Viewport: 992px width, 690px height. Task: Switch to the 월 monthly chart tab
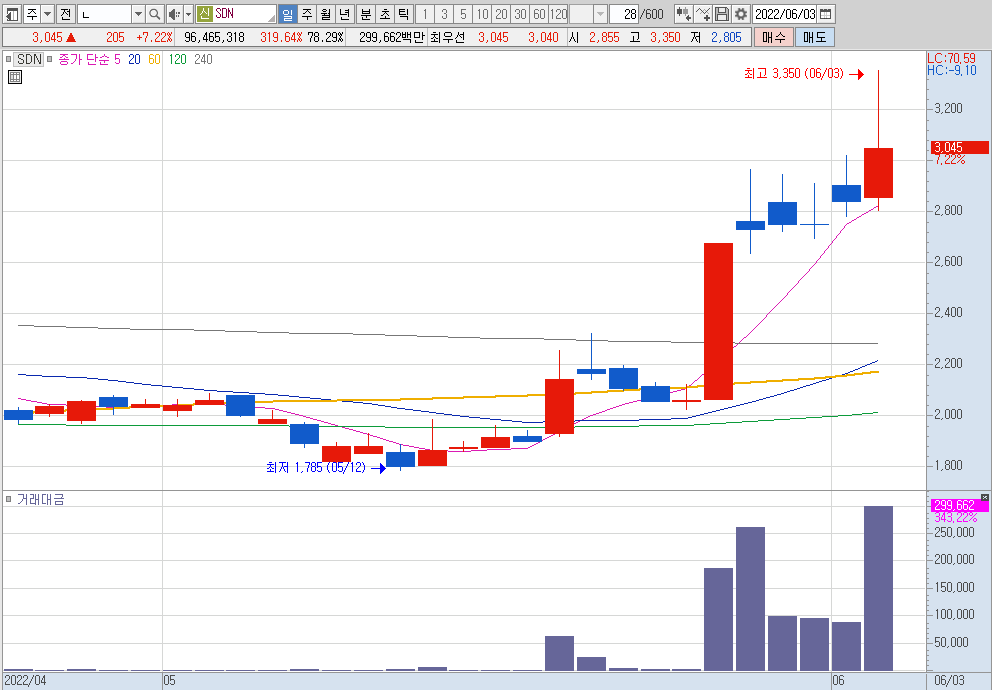326,14
